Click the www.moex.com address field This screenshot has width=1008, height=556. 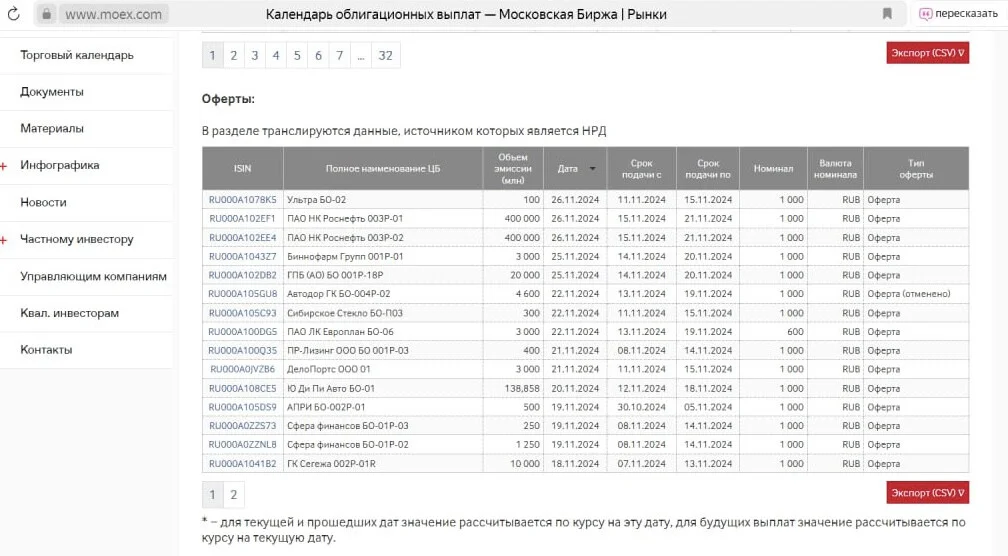click(x=114, y=14)
